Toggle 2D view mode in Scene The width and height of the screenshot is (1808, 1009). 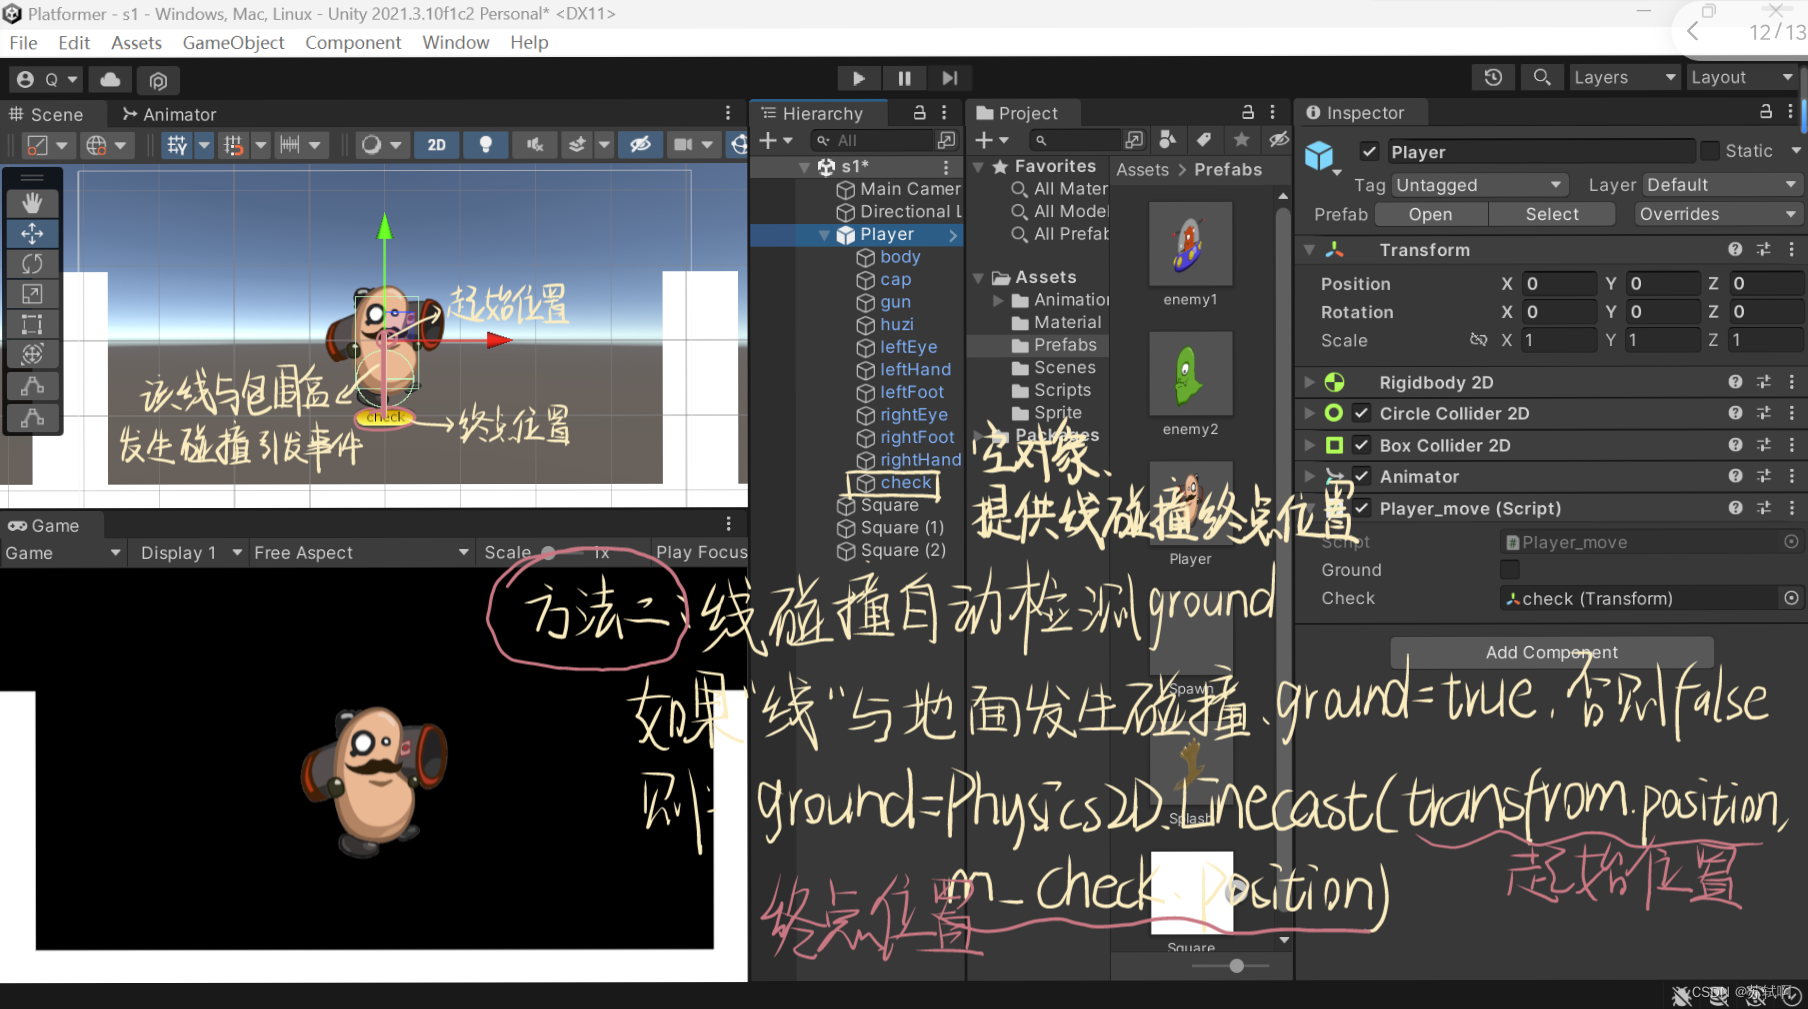click(x=437, y=145)
